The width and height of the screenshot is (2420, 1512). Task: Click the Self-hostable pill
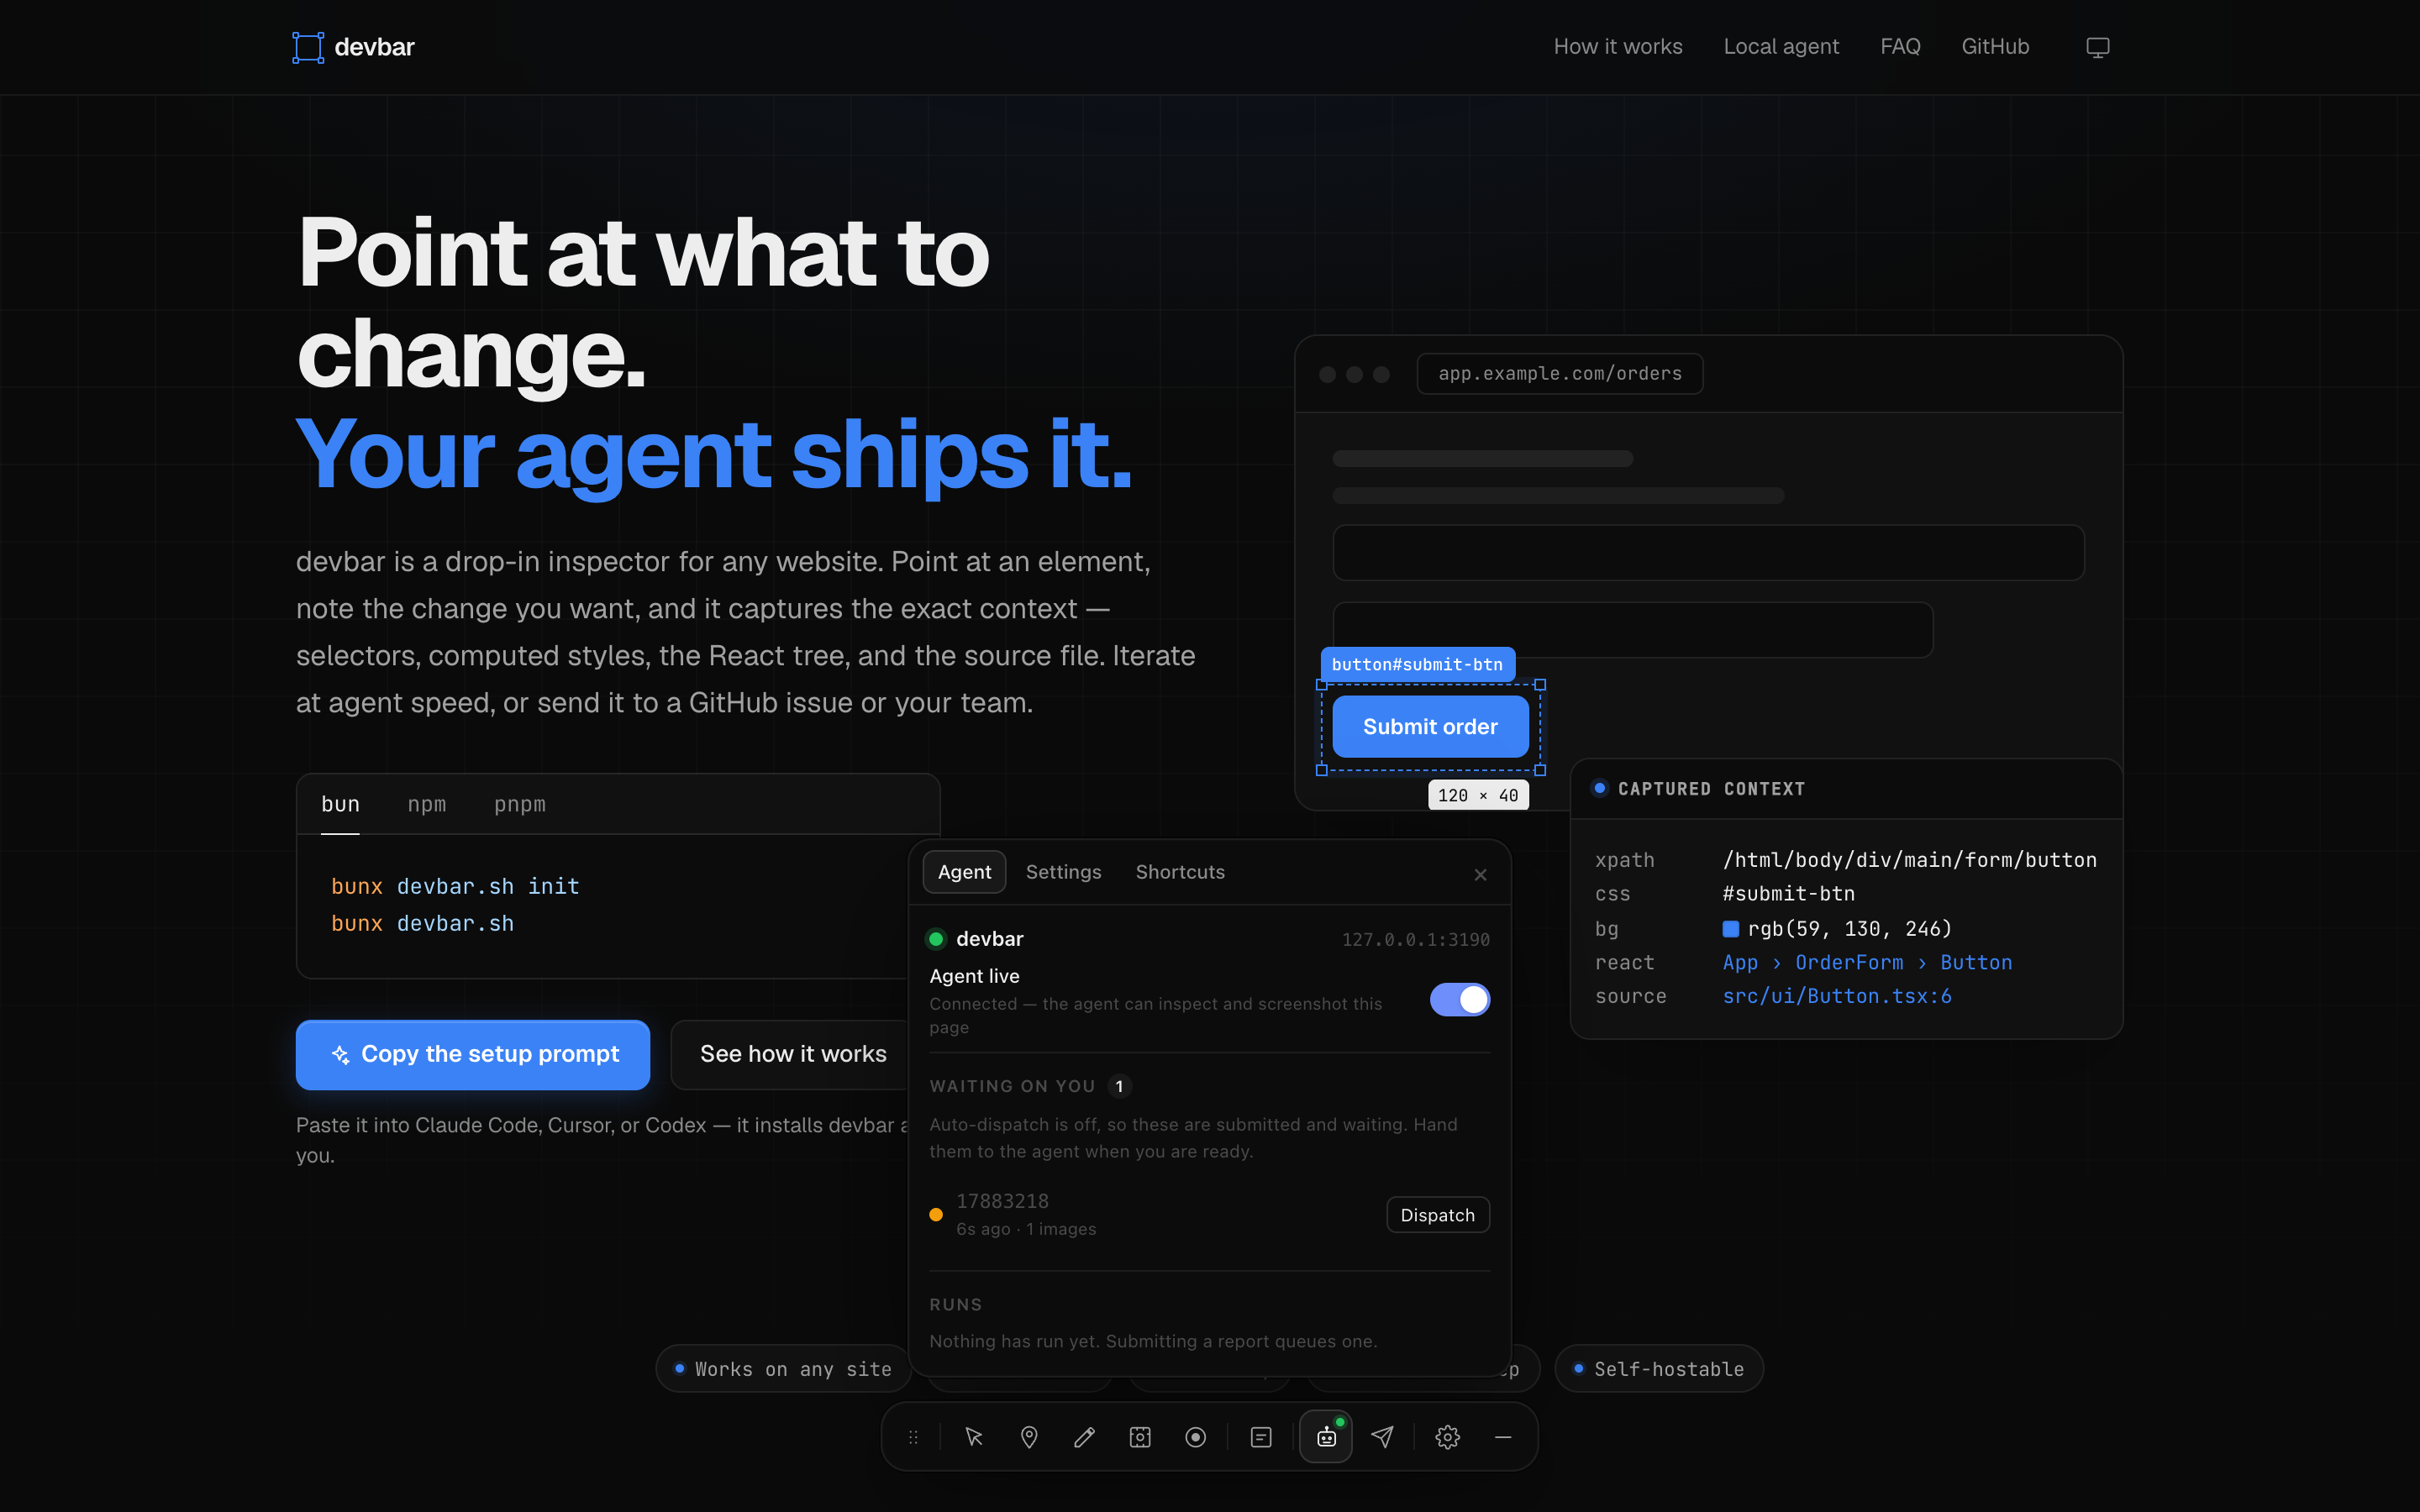pos(1658,1369)
